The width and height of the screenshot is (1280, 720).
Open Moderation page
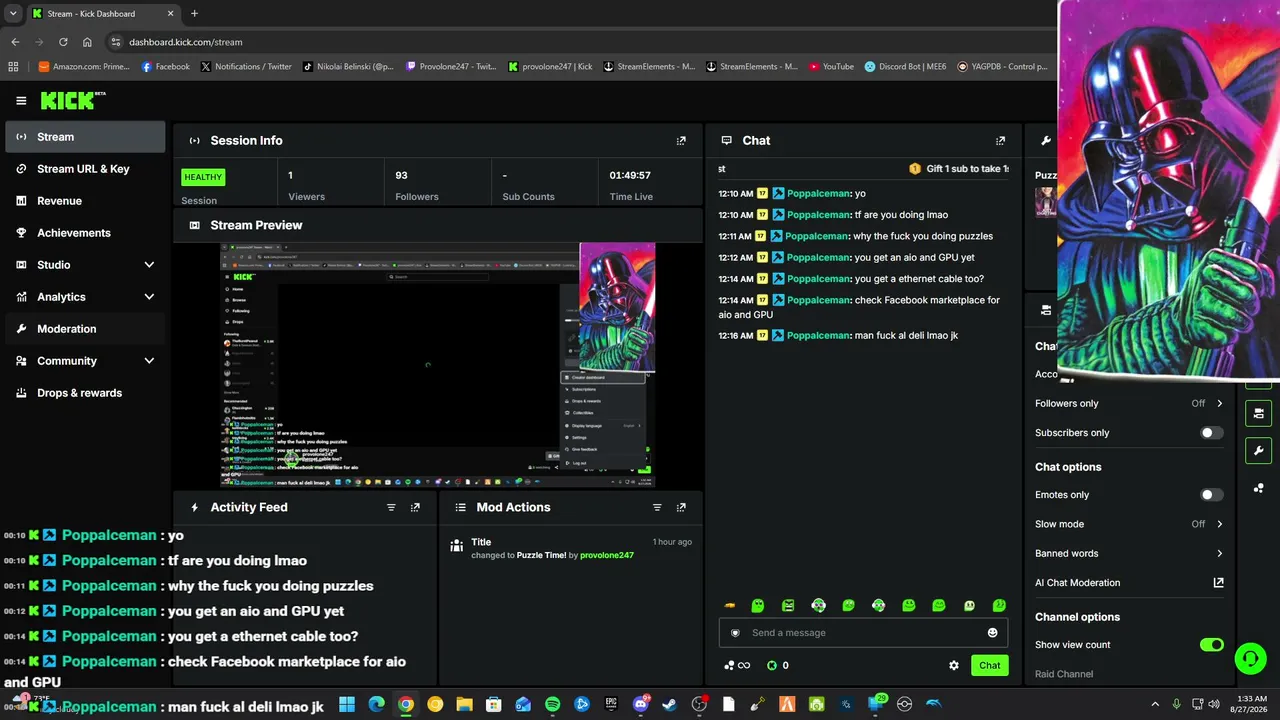85,329
